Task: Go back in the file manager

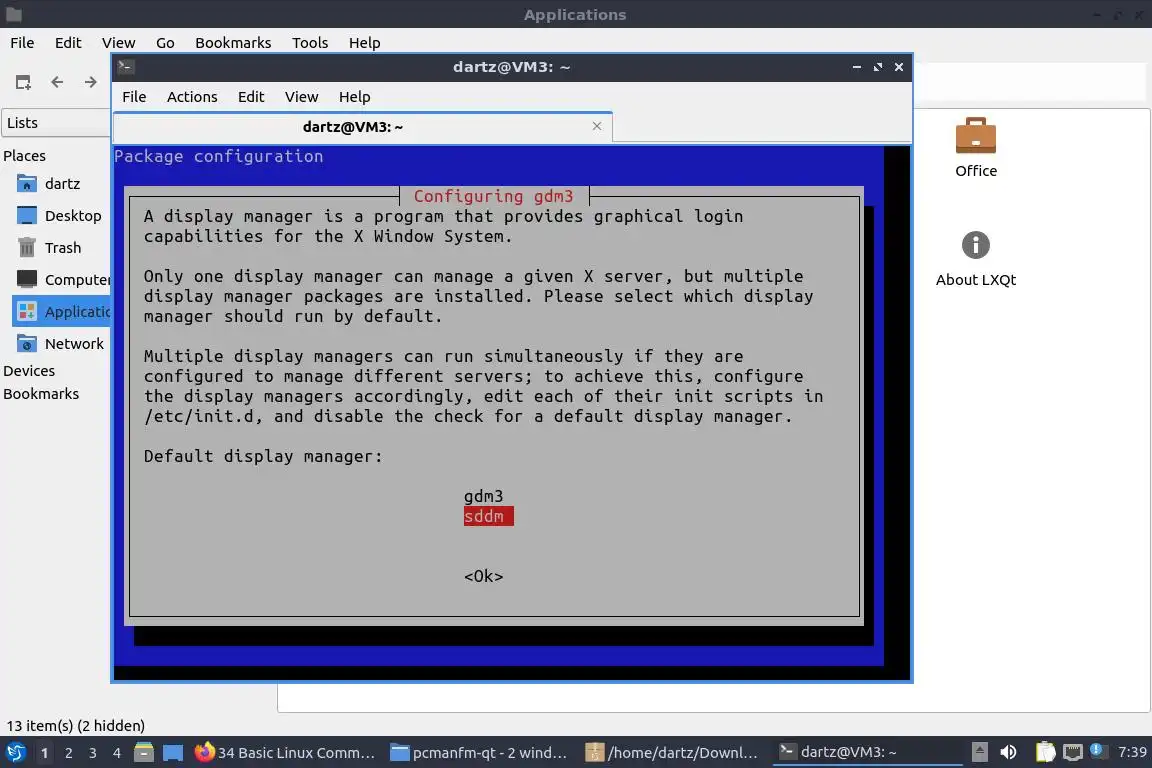Action: (x=57, y=82)
